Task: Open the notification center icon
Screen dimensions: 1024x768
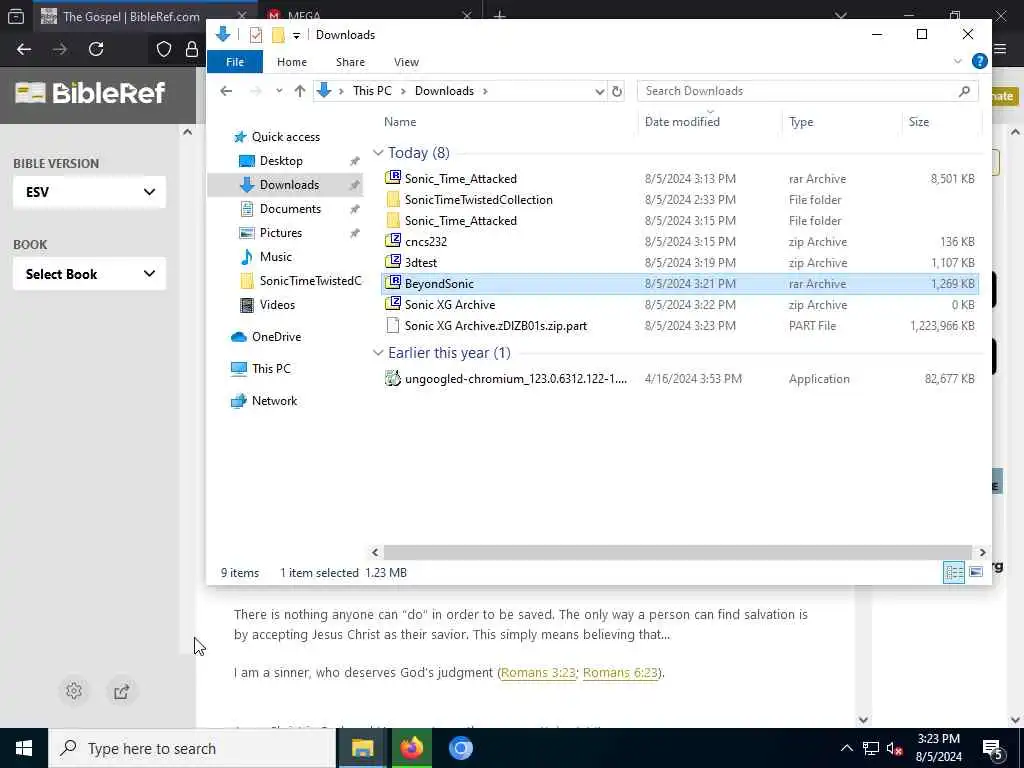Action: tap(993, 749)
